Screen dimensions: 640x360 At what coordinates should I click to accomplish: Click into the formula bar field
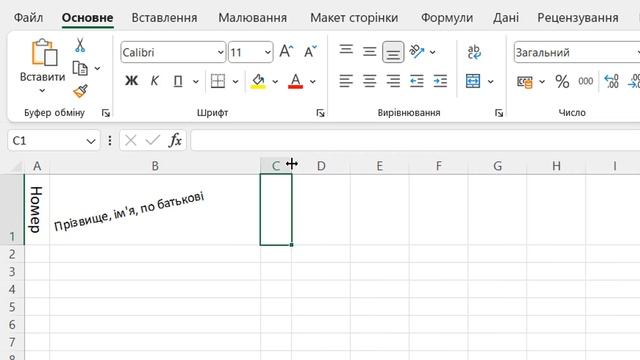pyautogui.click(x=415, y=140)
